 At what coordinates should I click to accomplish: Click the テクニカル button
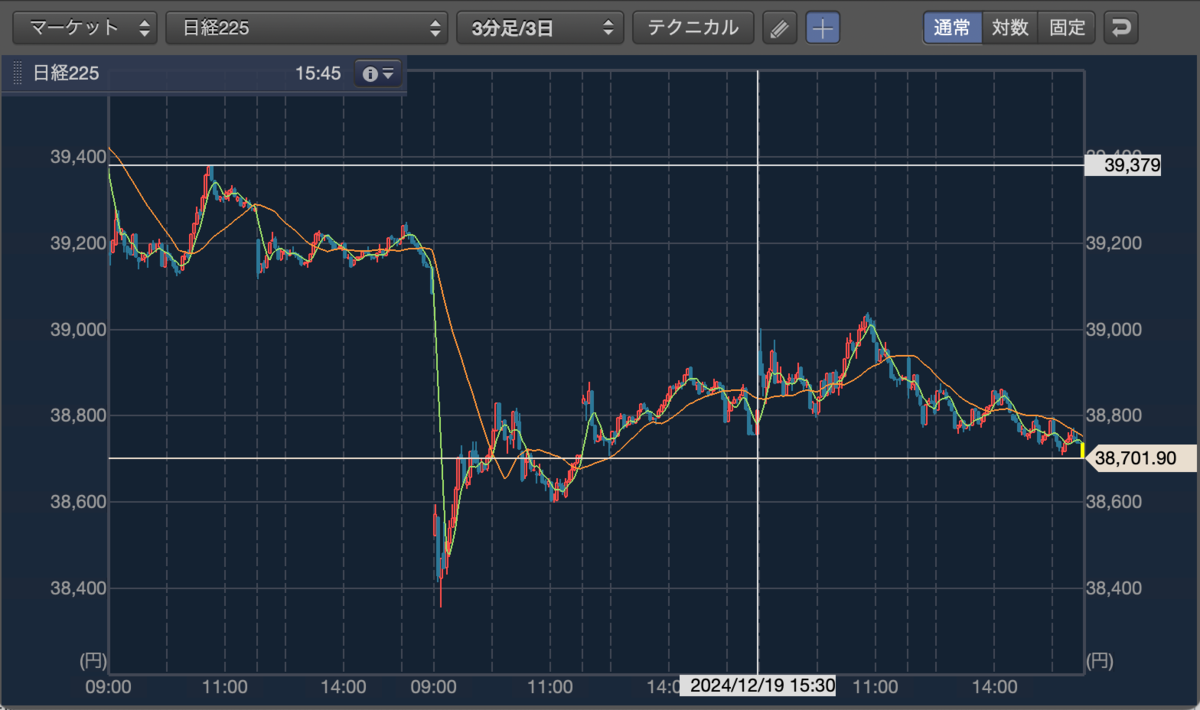coord(693,27)
